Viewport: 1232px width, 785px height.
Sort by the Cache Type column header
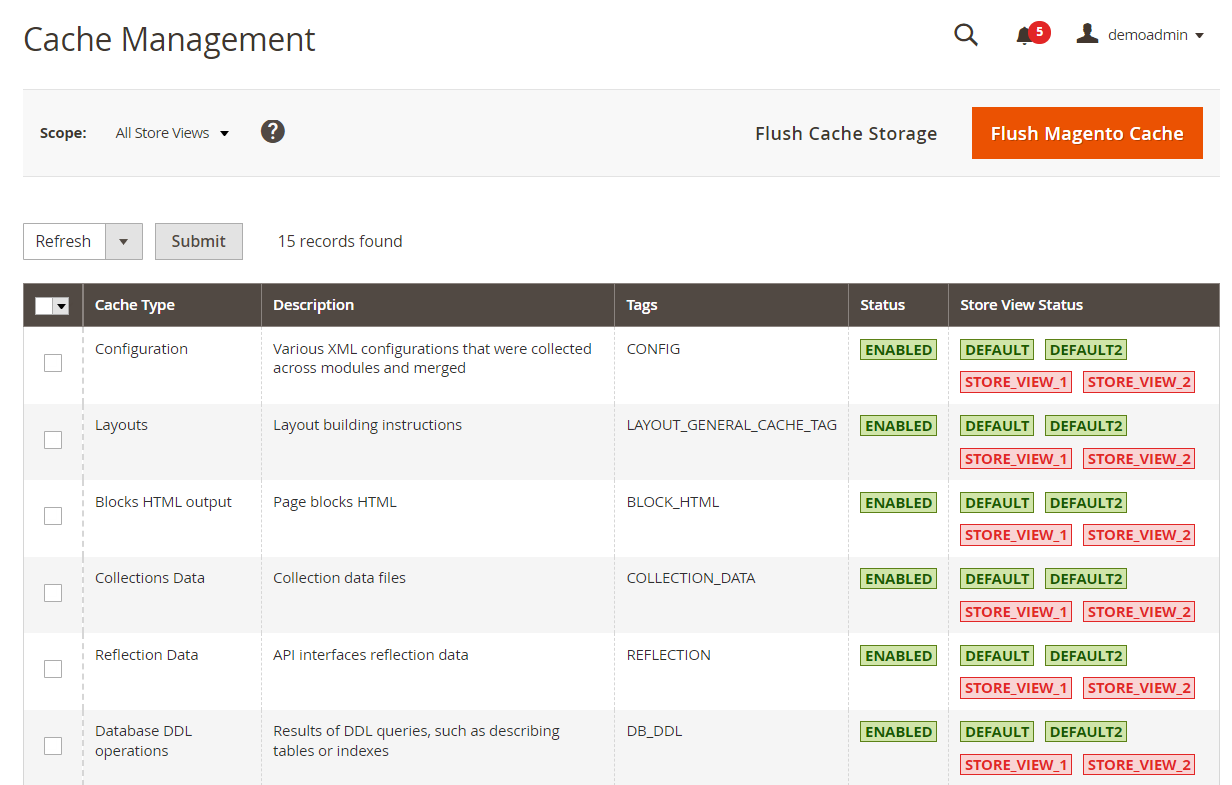tap(135, 305)
